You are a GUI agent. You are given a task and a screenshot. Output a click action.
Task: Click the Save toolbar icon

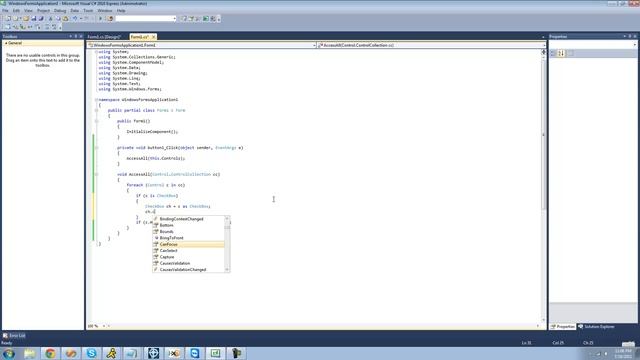(34, 18)
